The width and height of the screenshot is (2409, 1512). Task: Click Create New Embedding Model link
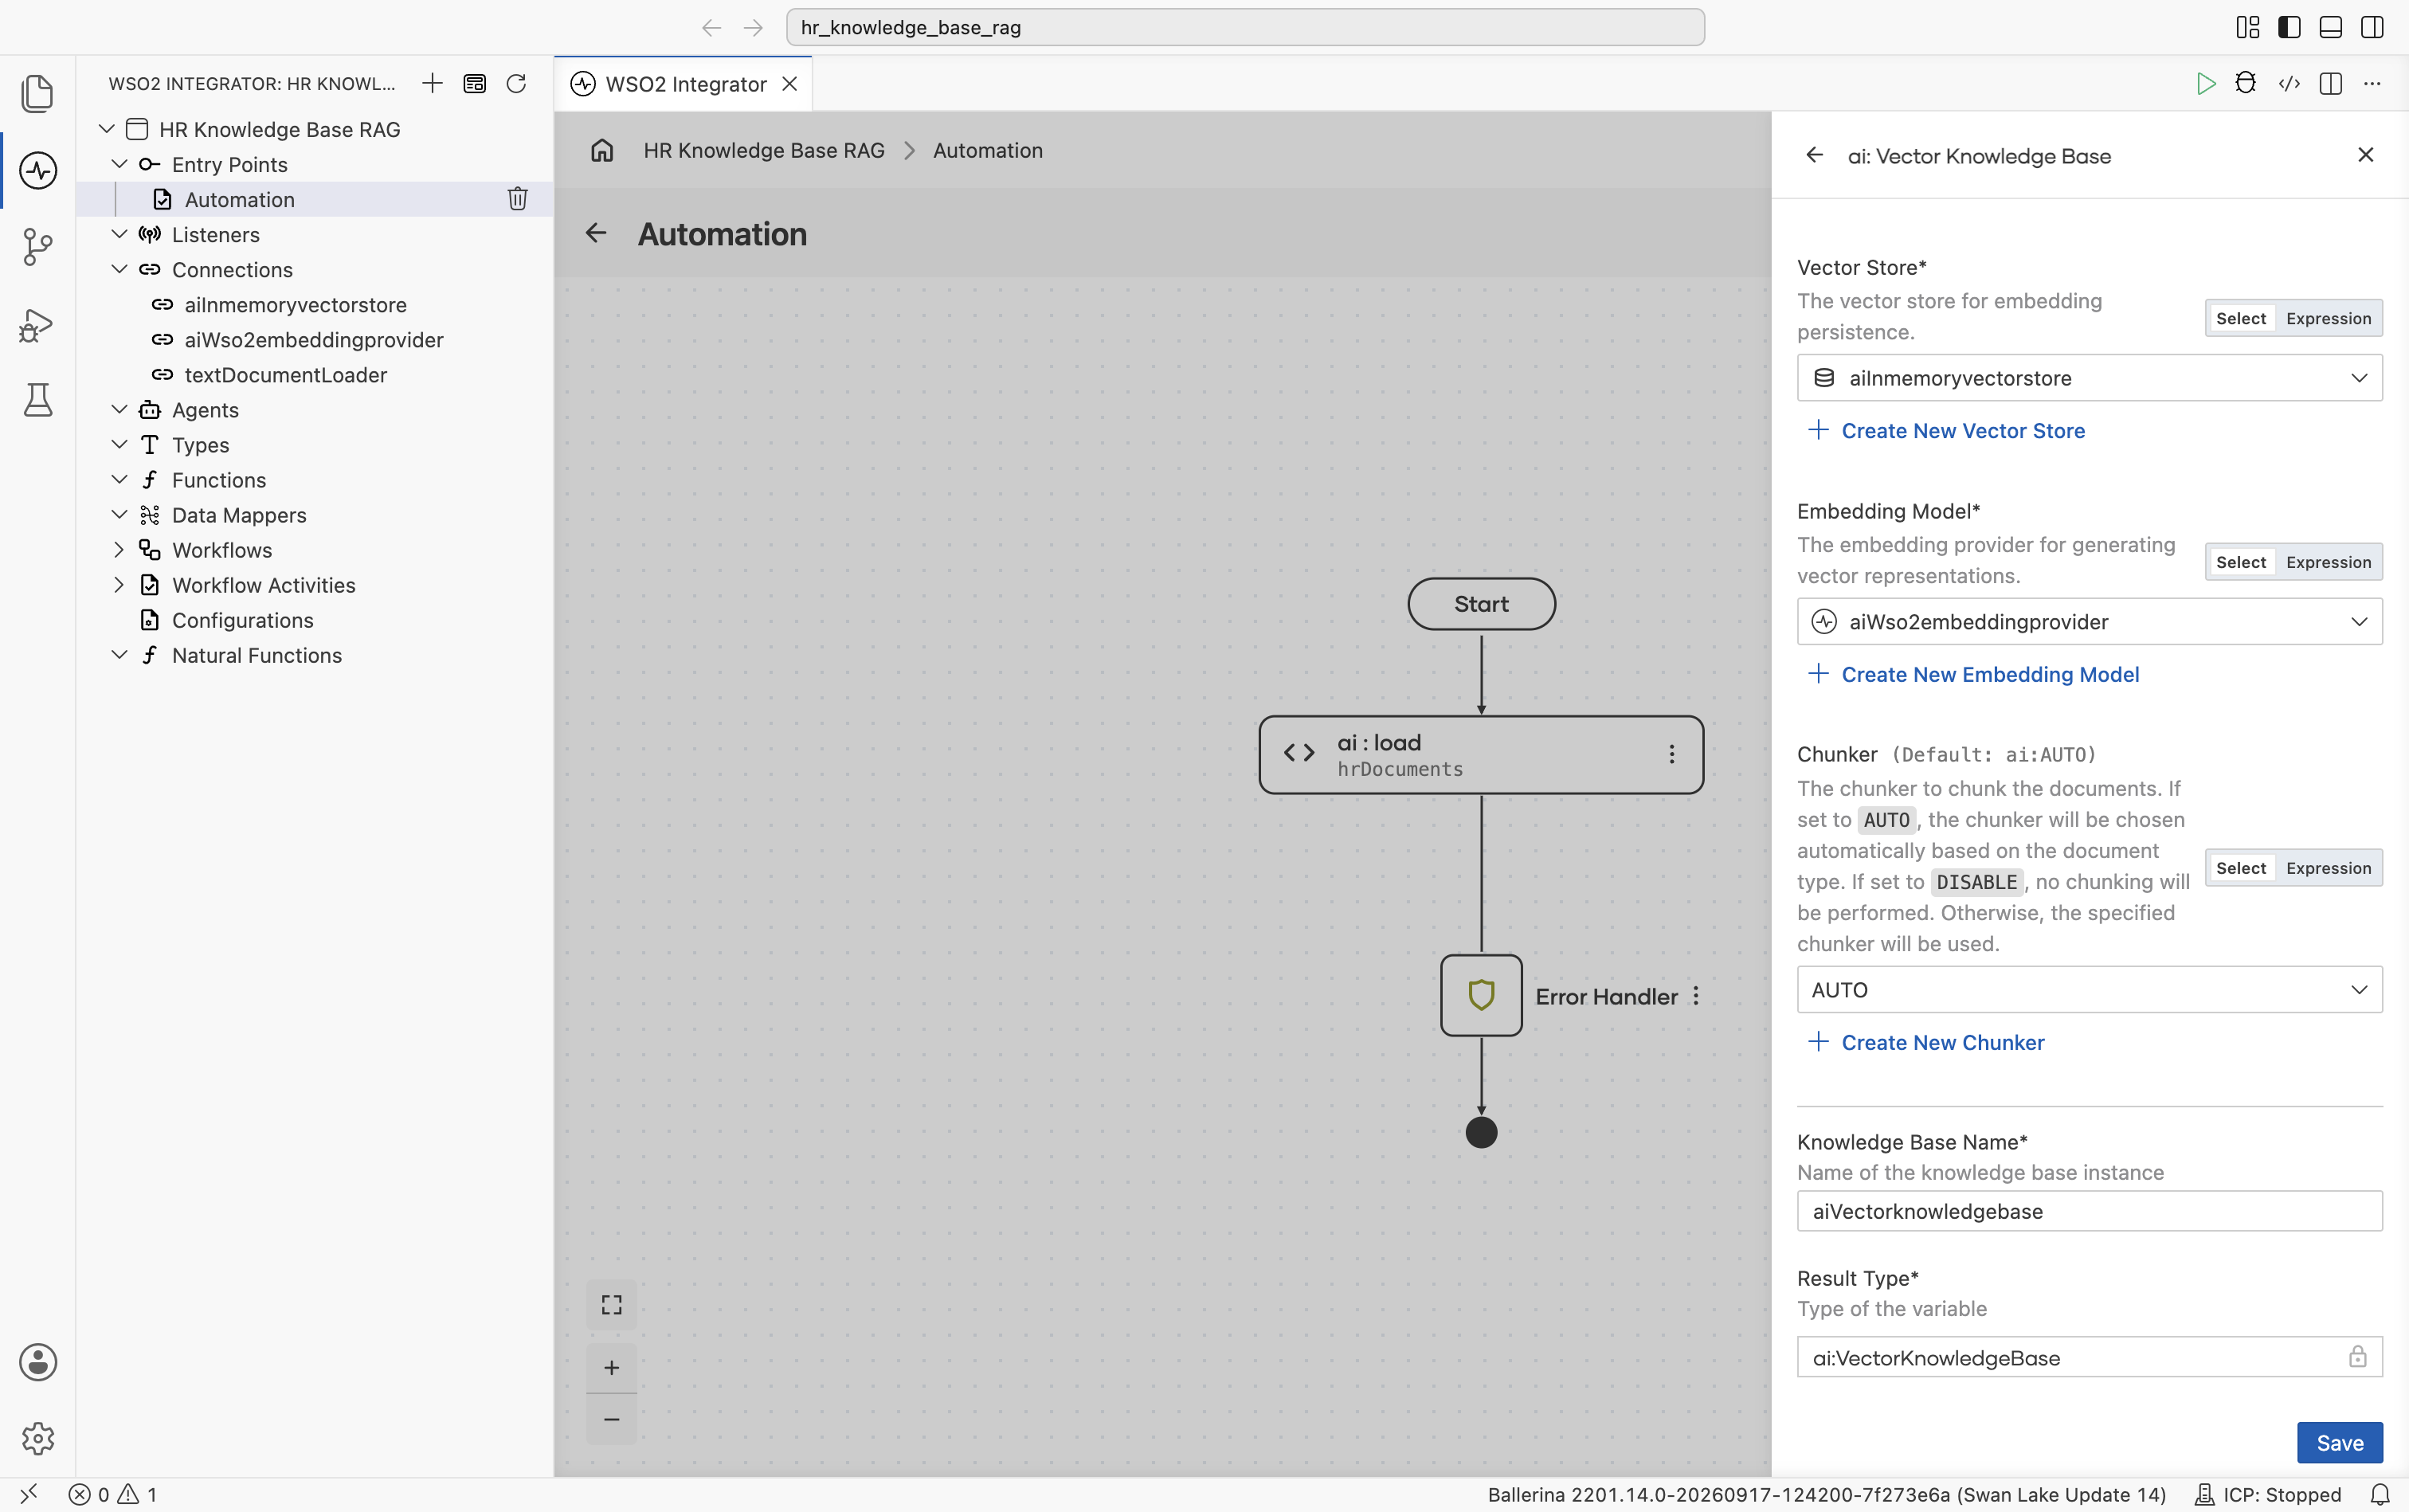[x=1973, y=675]
